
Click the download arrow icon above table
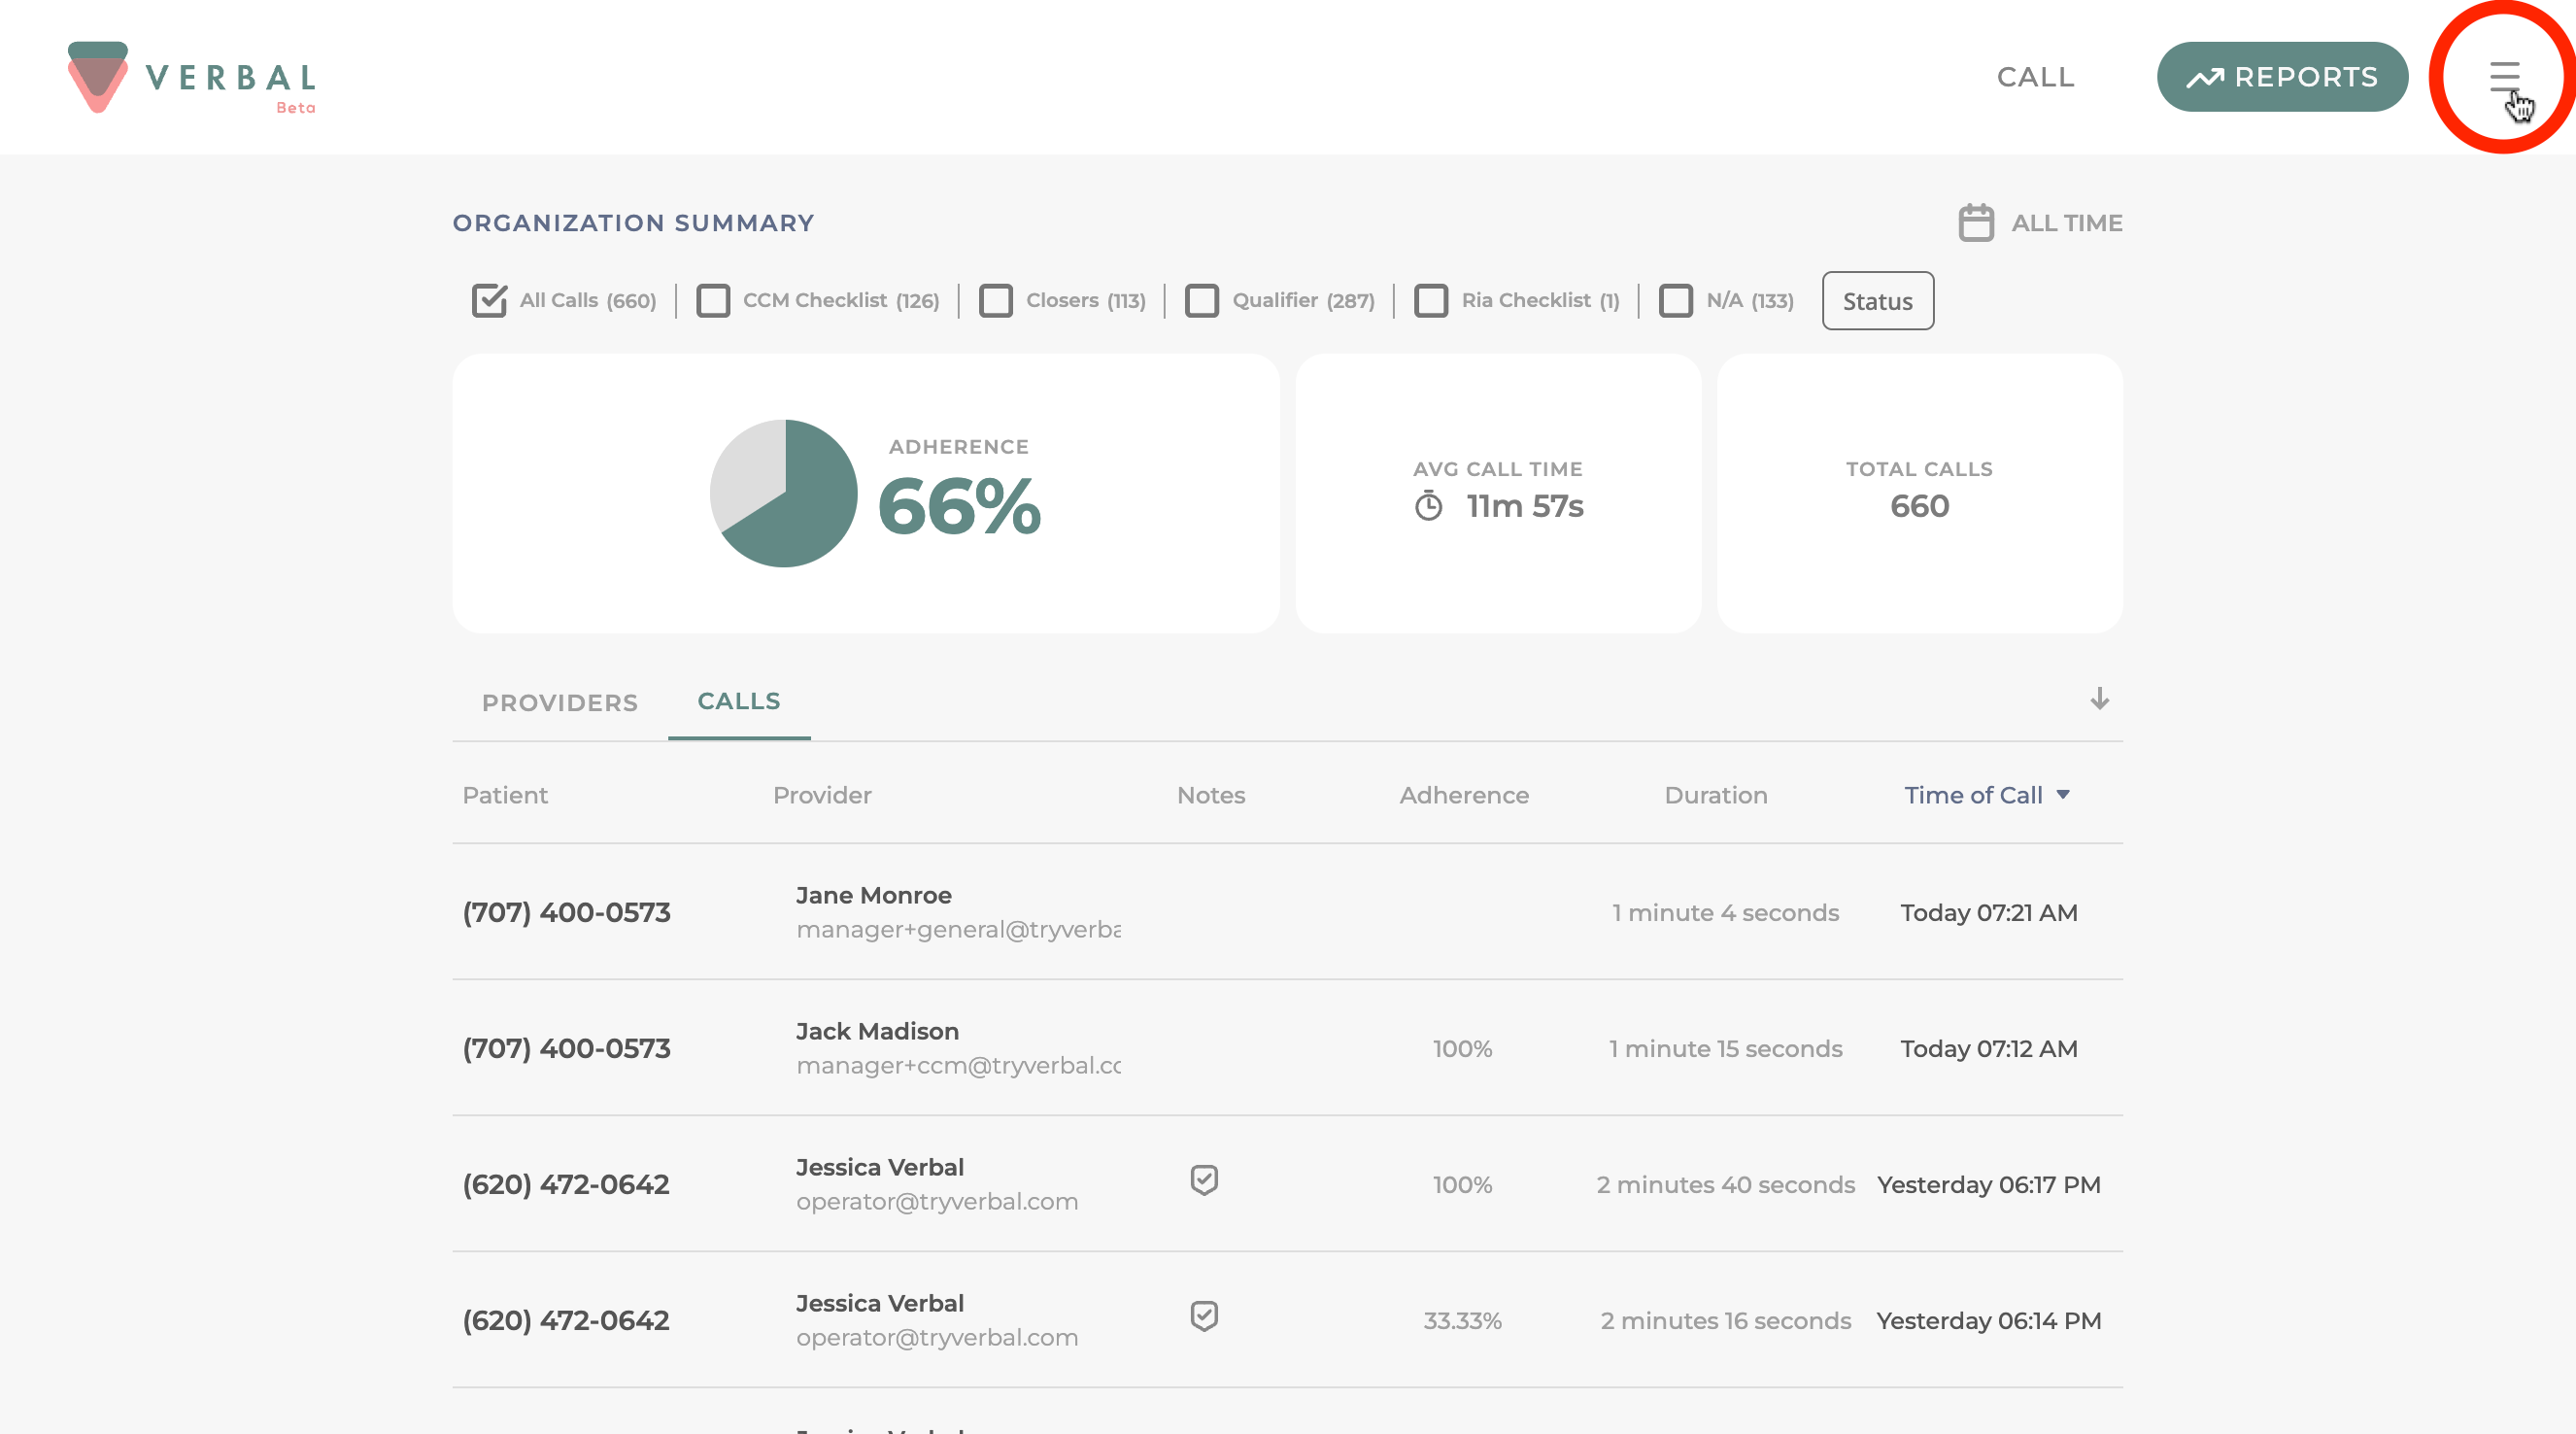tap(2099, 699)
